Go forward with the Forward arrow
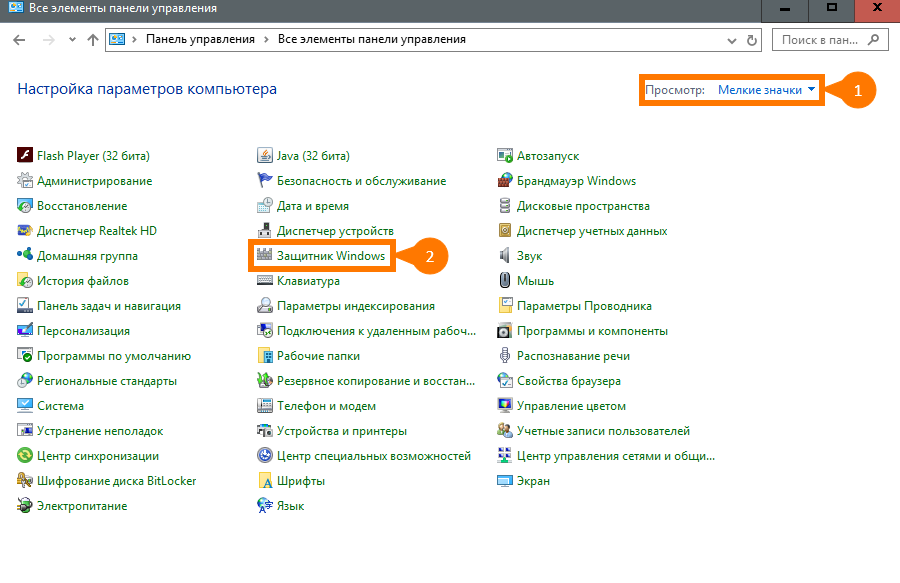Viewport: 900px width, 583px height. coord(49,40)
